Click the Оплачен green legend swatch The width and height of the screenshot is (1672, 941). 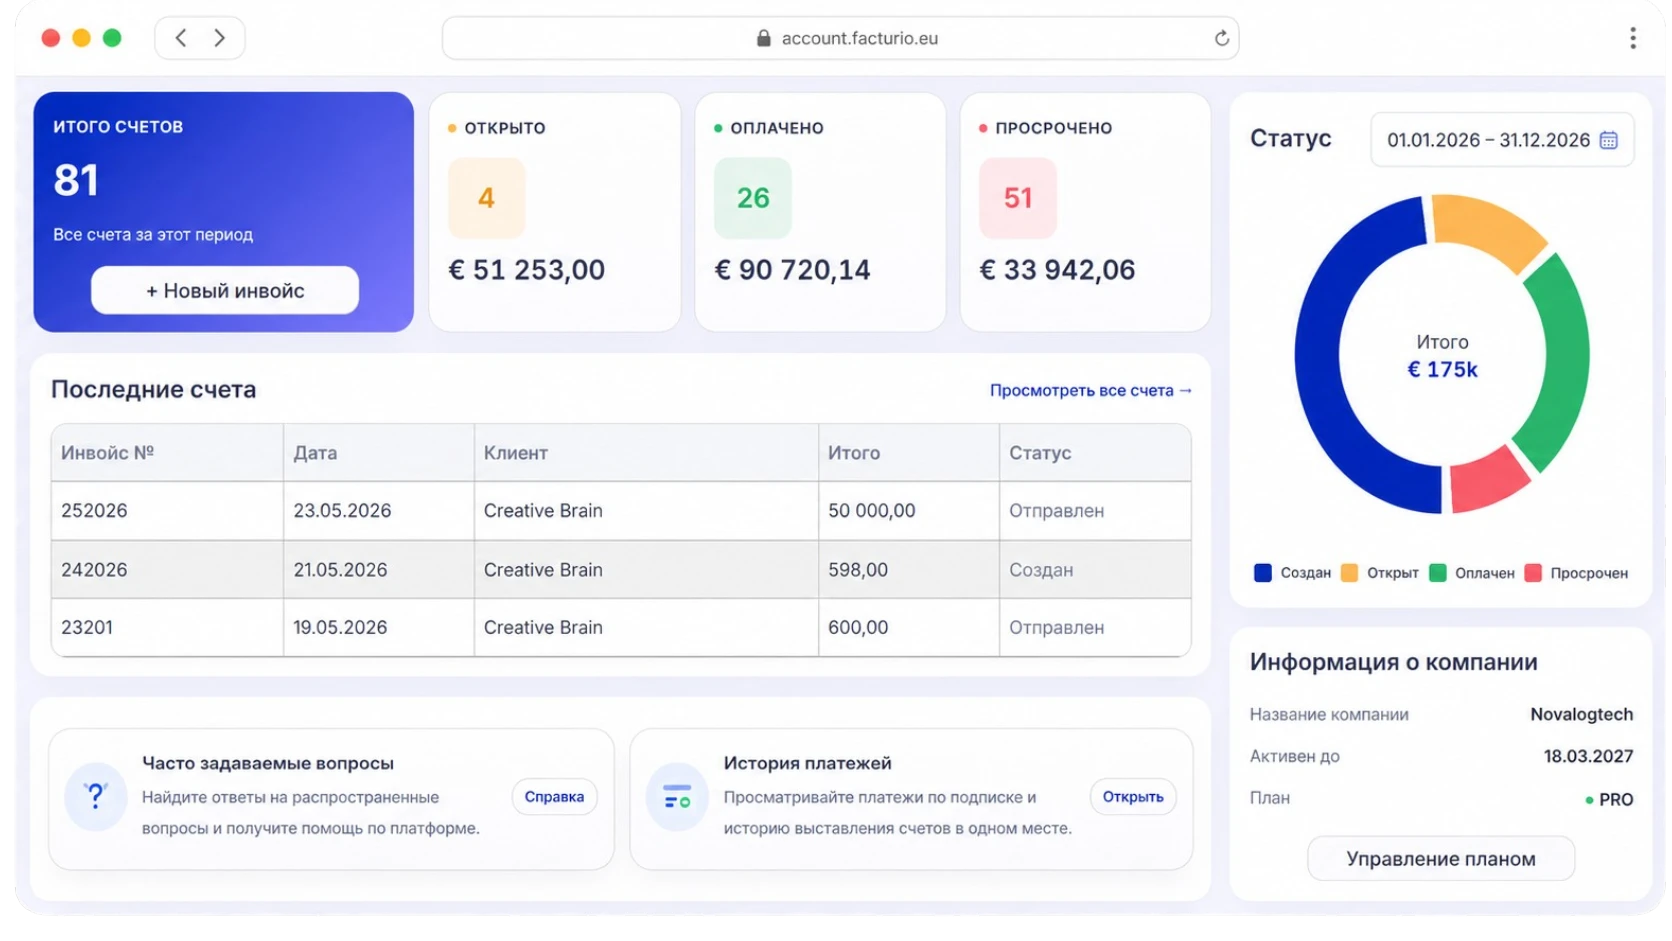click(1438, 573)
